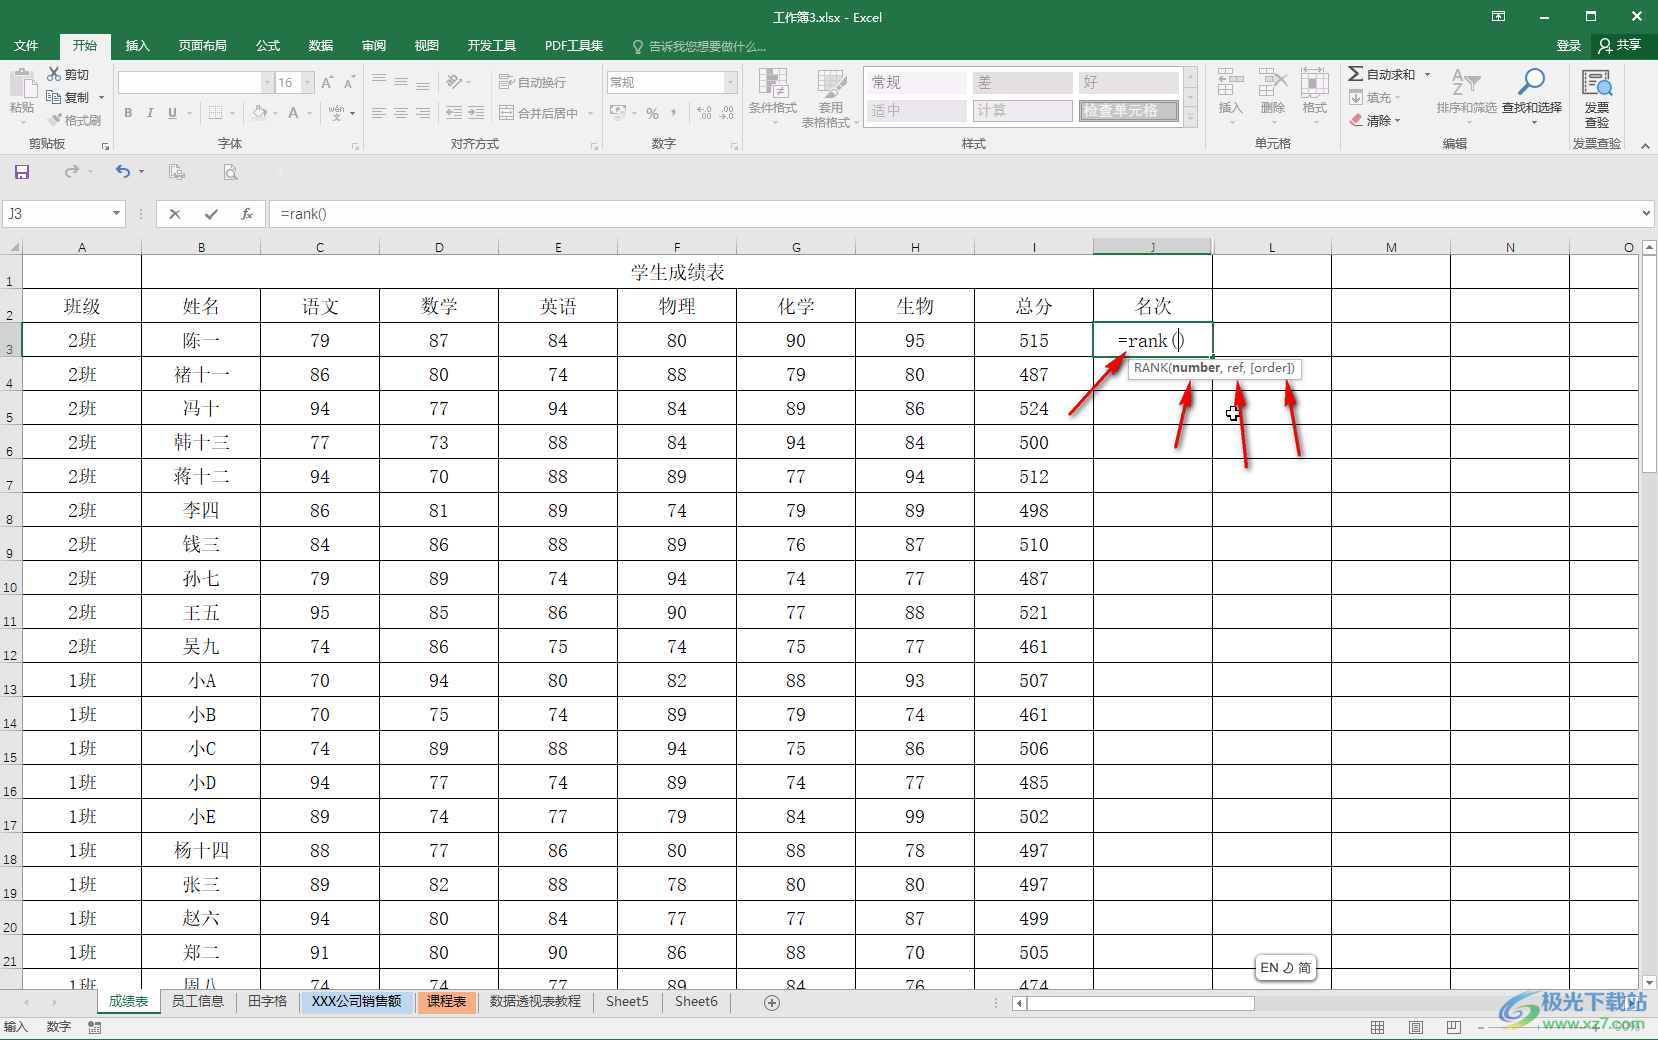The height and width of the screenshot is (1040, 1658).
Task: Open the number format 常规 dropdown
Action: click(x=731, y=82)
